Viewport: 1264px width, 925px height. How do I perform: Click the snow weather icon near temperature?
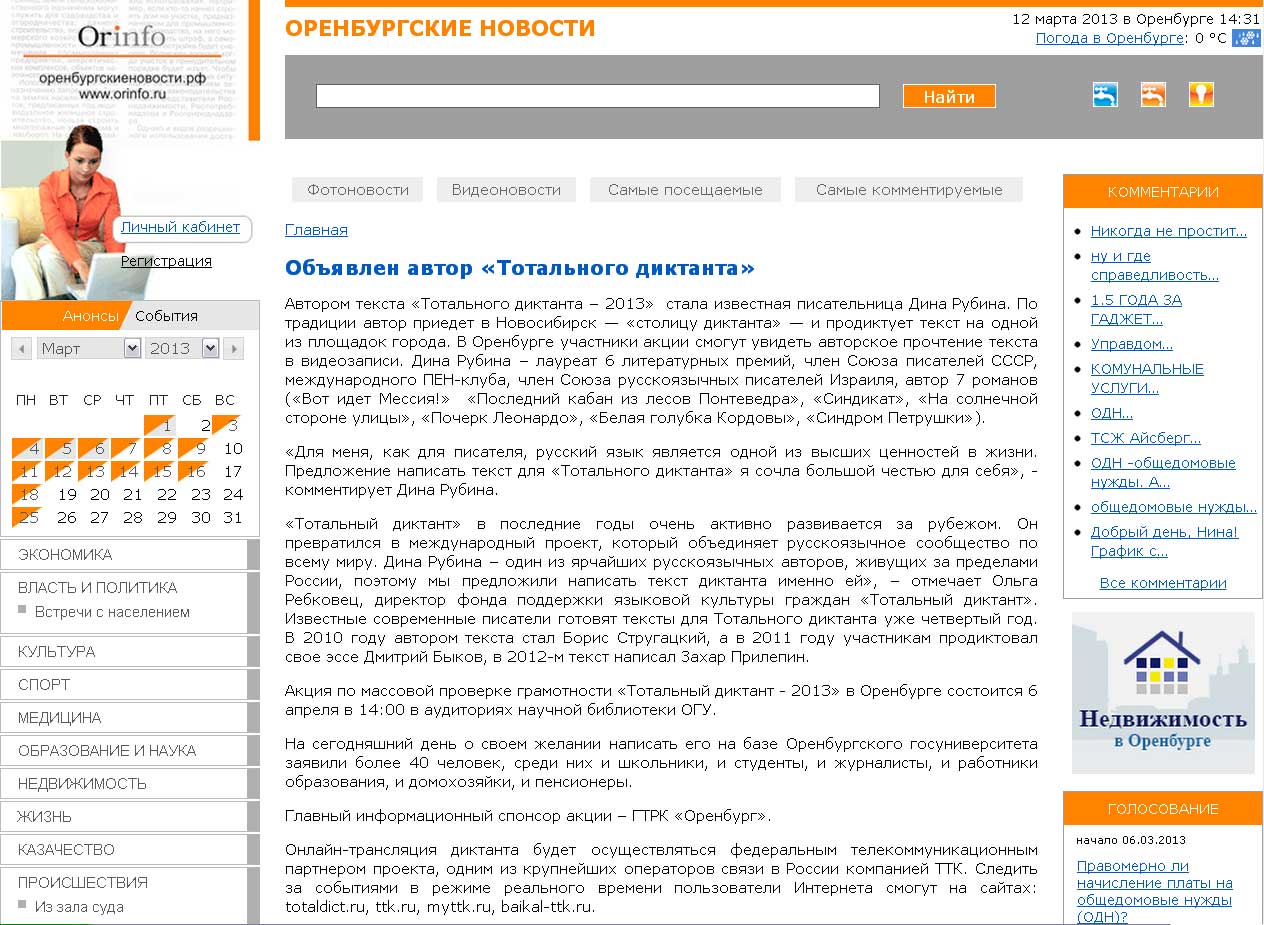(1247, 38)
